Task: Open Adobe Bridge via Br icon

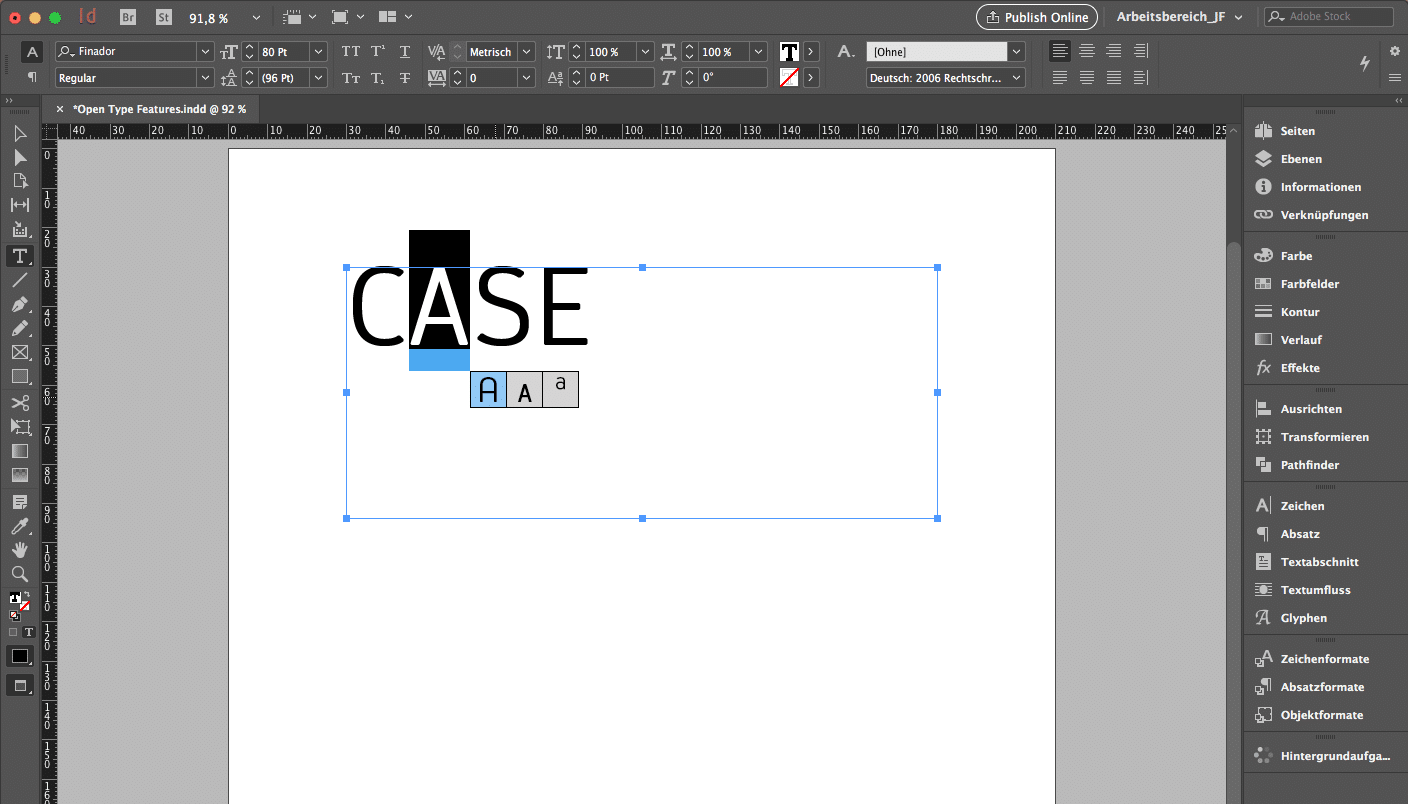Action: click(x=127, y=17)
